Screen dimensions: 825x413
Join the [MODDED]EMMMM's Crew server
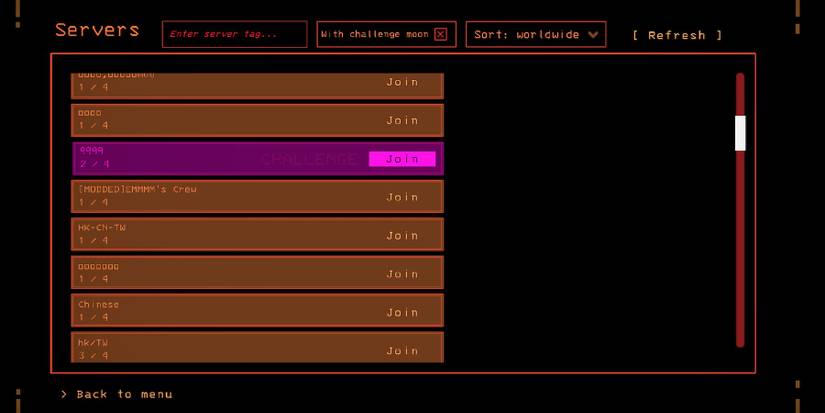pos(402,197)
